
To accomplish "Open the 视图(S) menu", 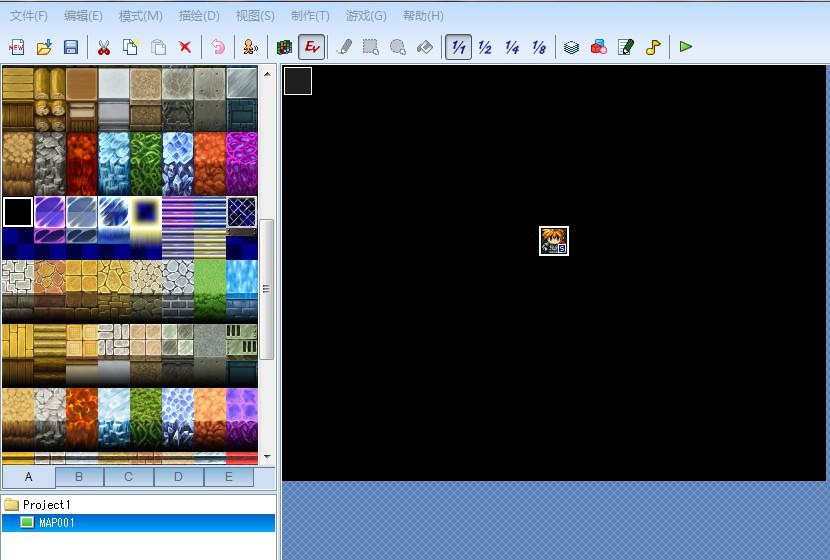I will pos(255,16).
